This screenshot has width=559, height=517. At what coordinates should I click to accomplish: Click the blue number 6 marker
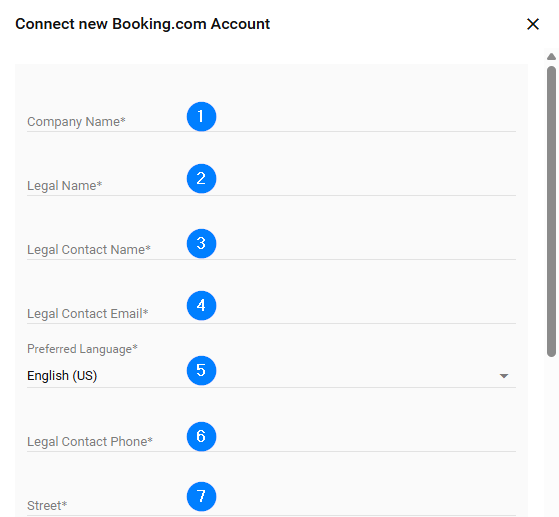click(201, 436)
